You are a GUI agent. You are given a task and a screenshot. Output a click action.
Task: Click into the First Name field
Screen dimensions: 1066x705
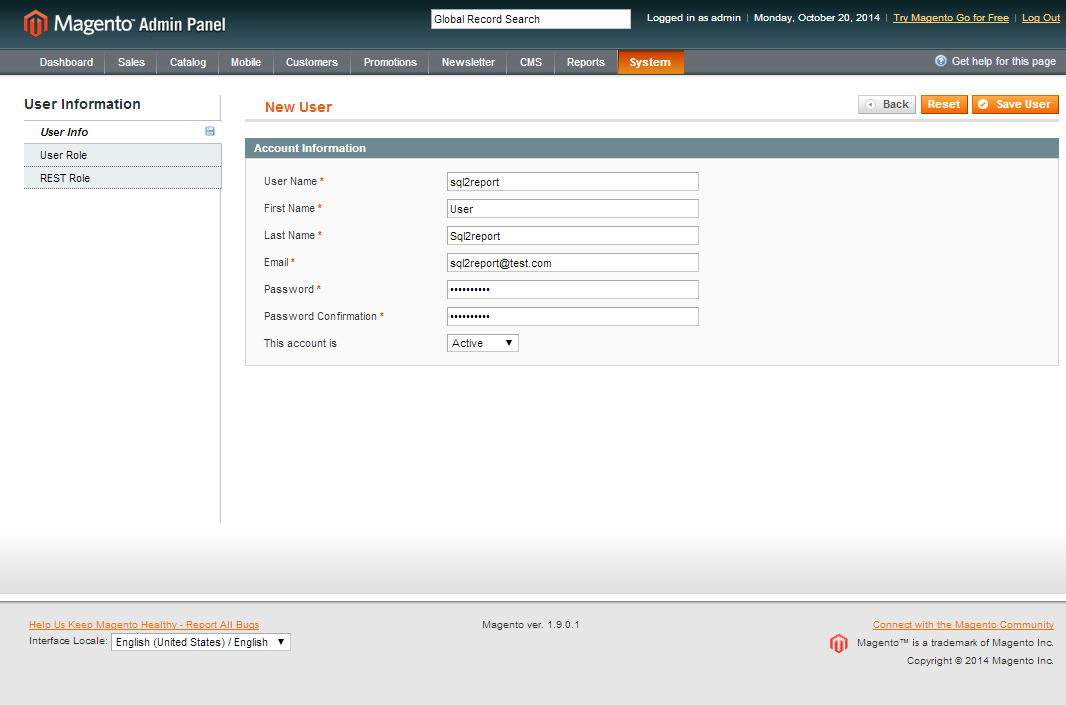572,209
